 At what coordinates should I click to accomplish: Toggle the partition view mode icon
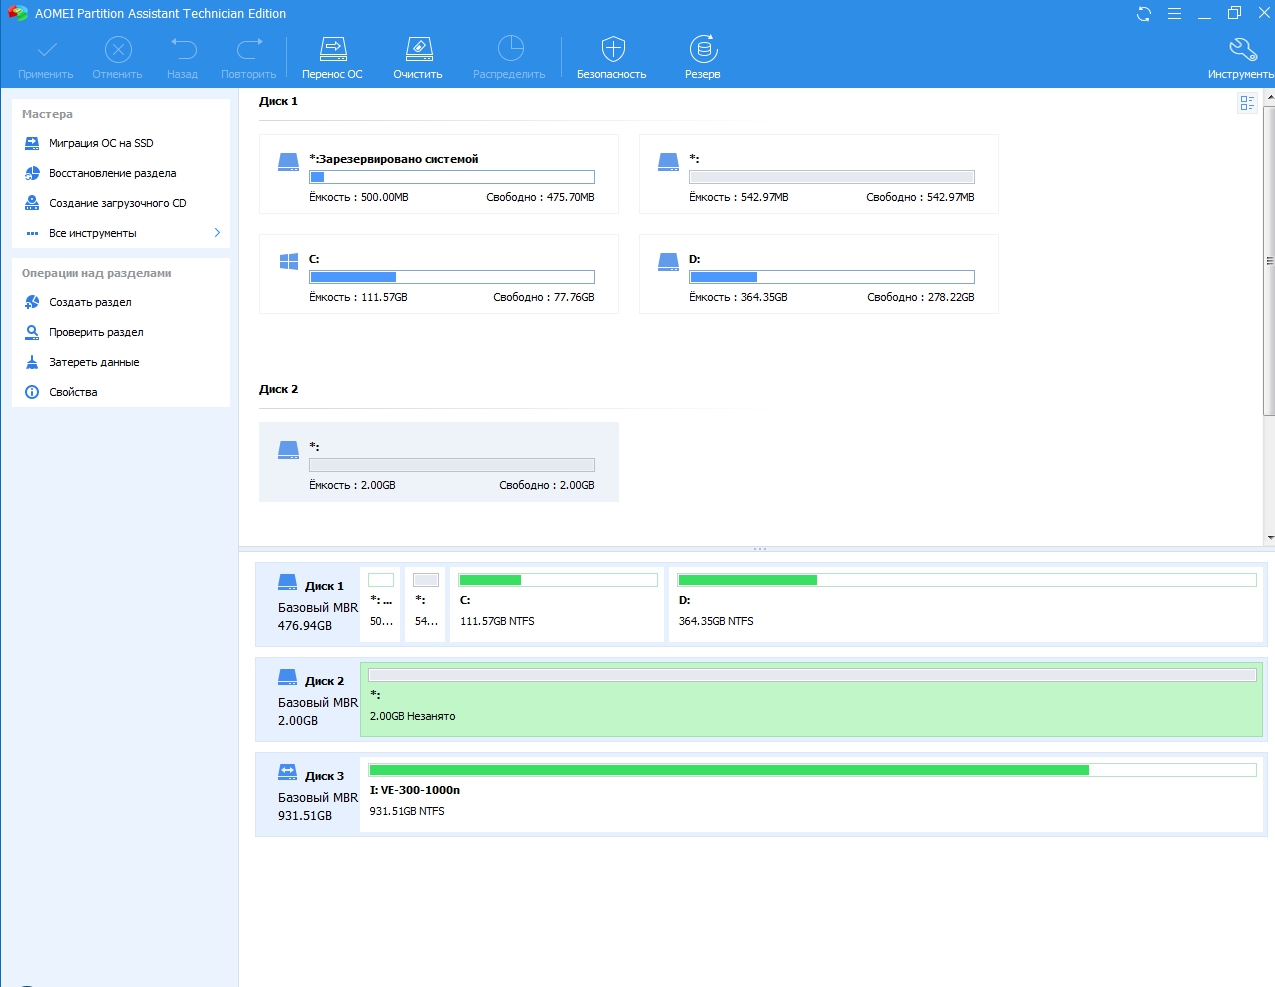(1247, 103)
